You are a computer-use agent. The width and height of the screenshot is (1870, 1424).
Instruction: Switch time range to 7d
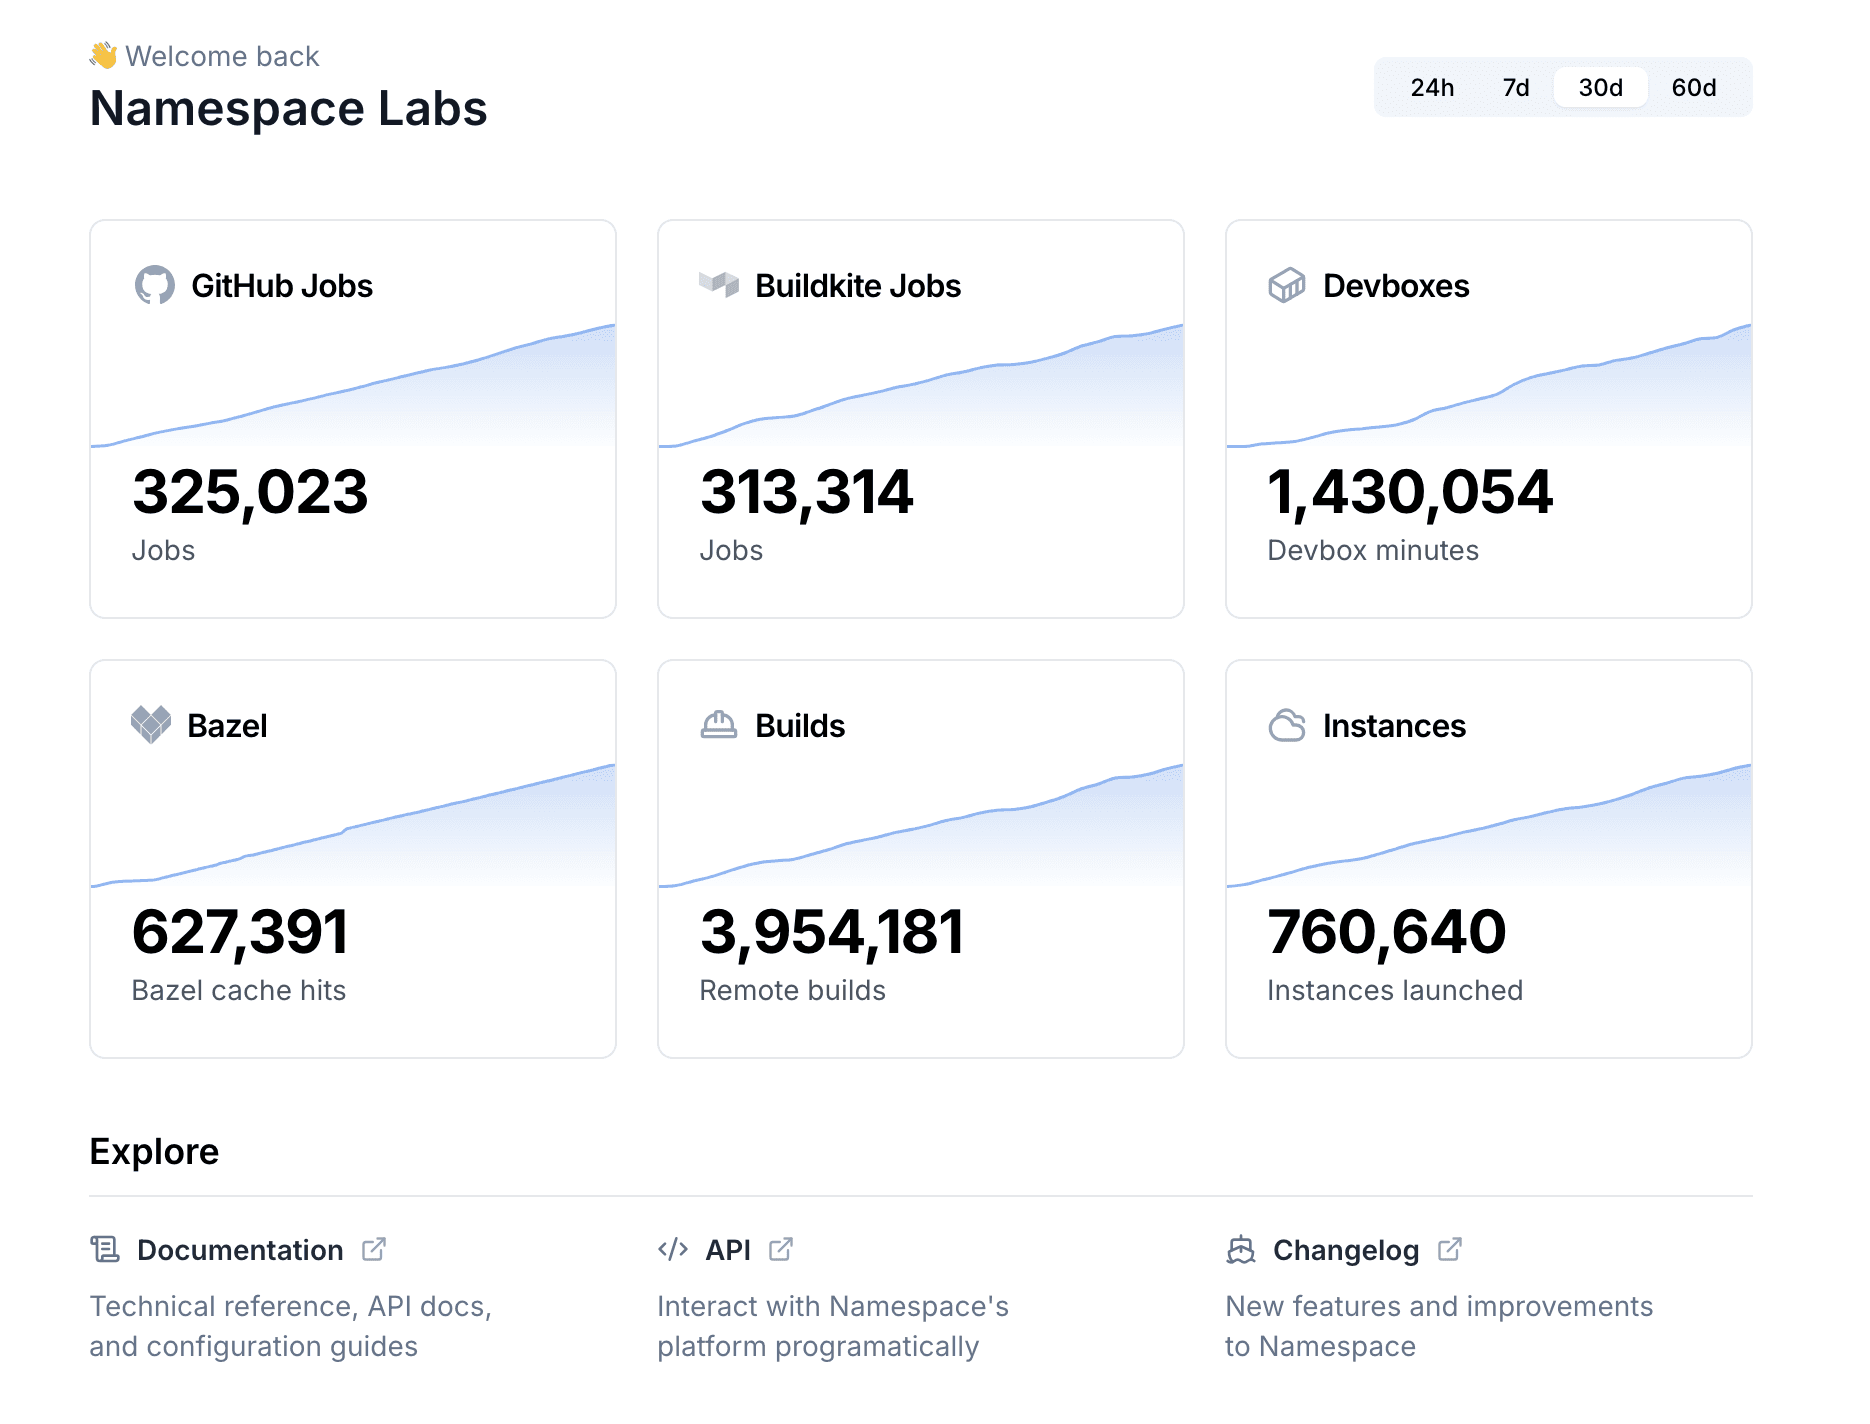click(x=1516, y=88)
